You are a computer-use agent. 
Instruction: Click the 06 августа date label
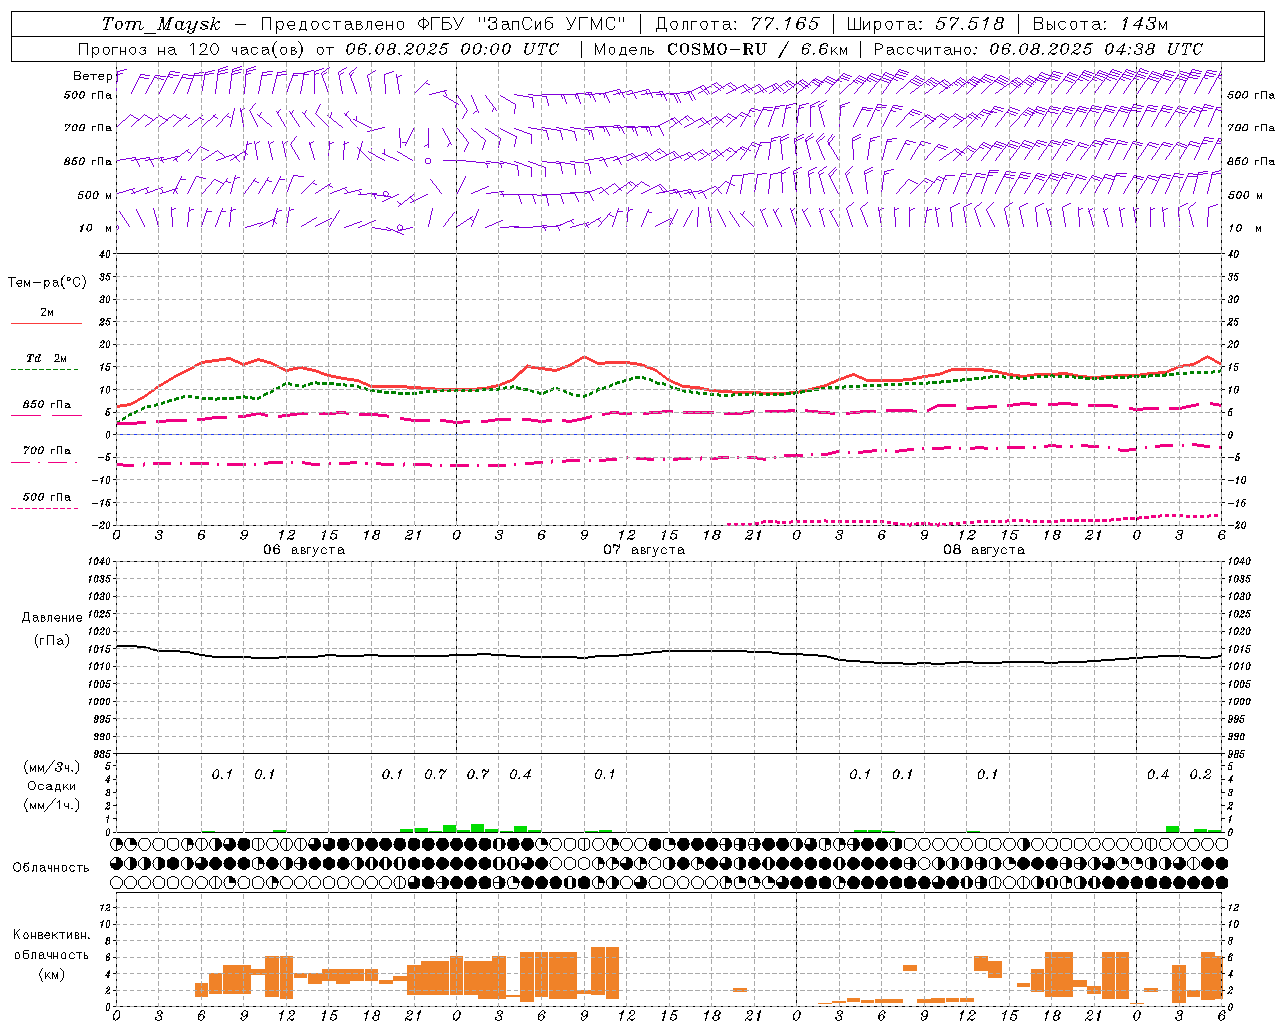point(303,549)
